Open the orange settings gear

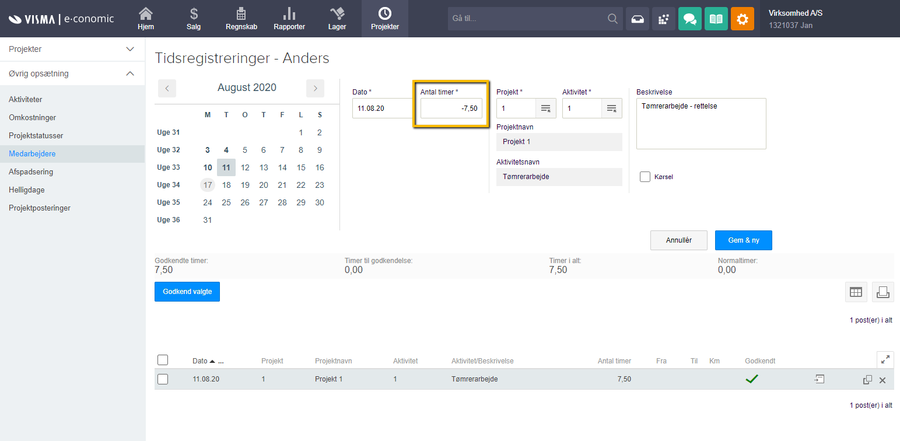742,19
